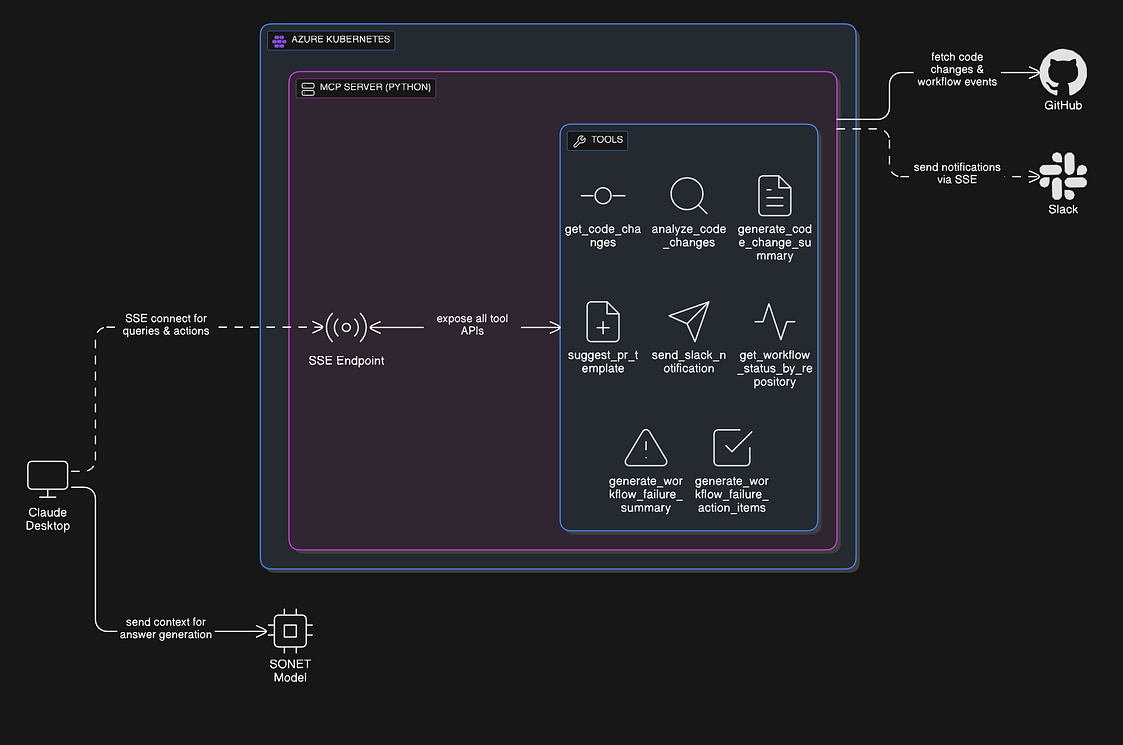Screen dimensions: 1123x745
Task: Select the Claude Desktop monitor icon
Action: click(47, 477)
